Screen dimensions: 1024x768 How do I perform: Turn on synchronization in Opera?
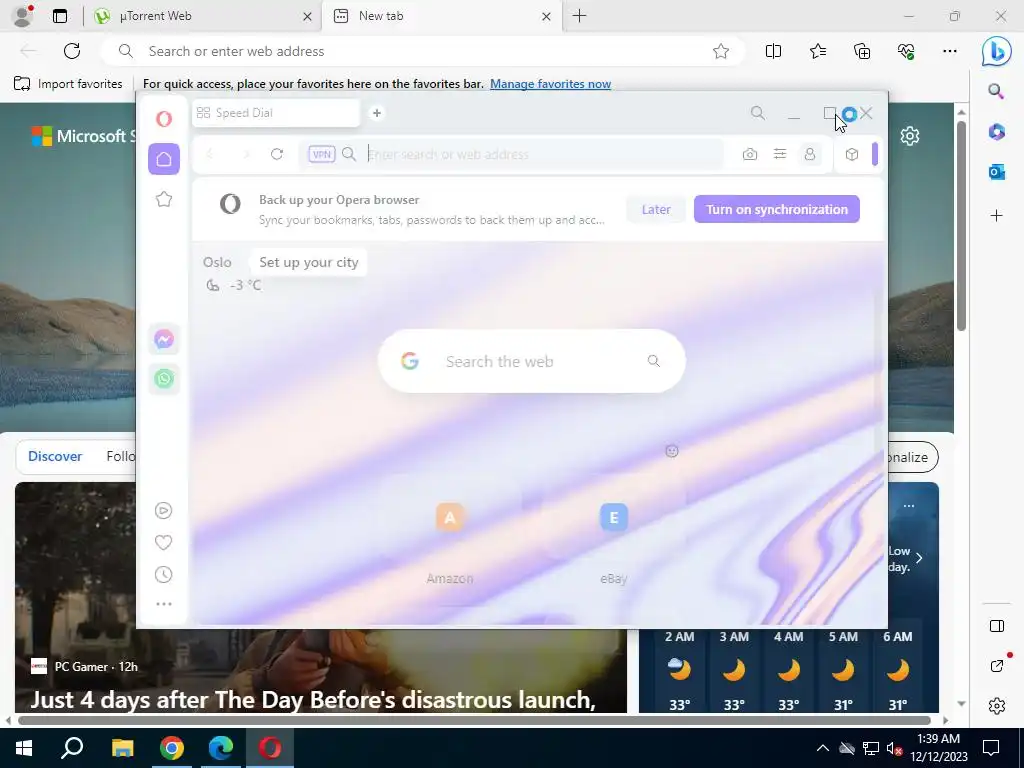coord(776,209)
